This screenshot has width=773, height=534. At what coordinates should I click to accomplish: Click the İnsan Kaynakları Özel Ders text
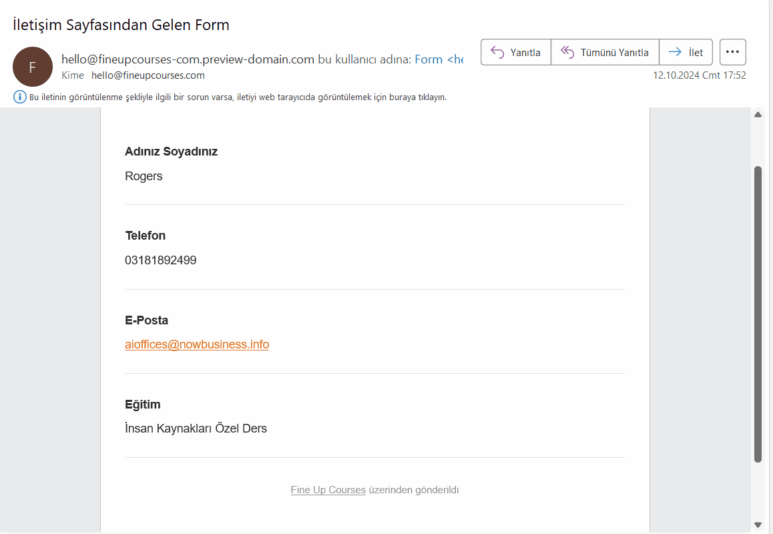point(196,429)
